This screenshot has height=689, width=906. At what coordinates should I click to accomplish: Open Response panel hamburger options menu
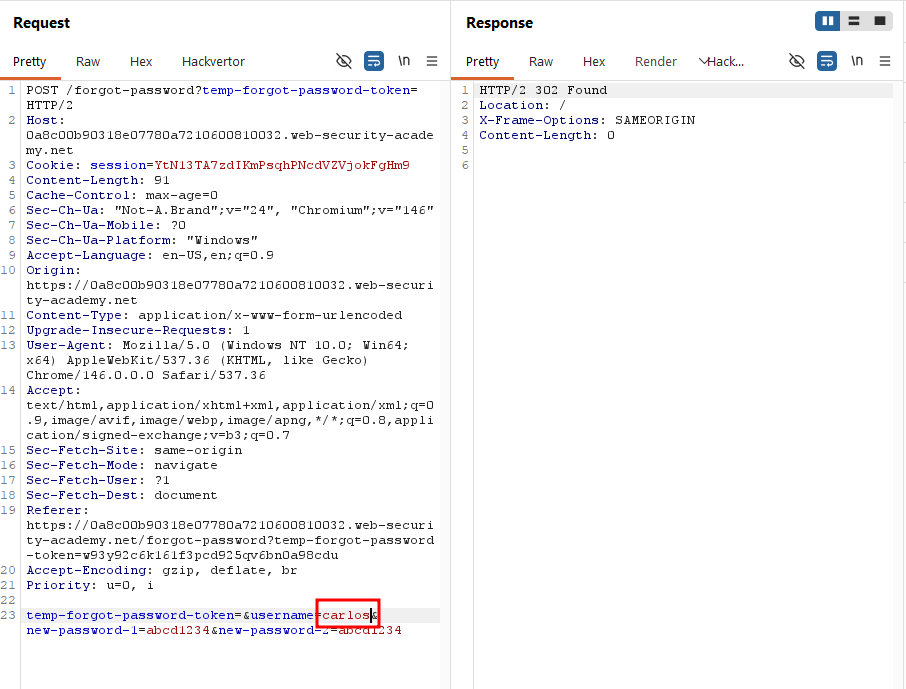(x=885, y=61)
